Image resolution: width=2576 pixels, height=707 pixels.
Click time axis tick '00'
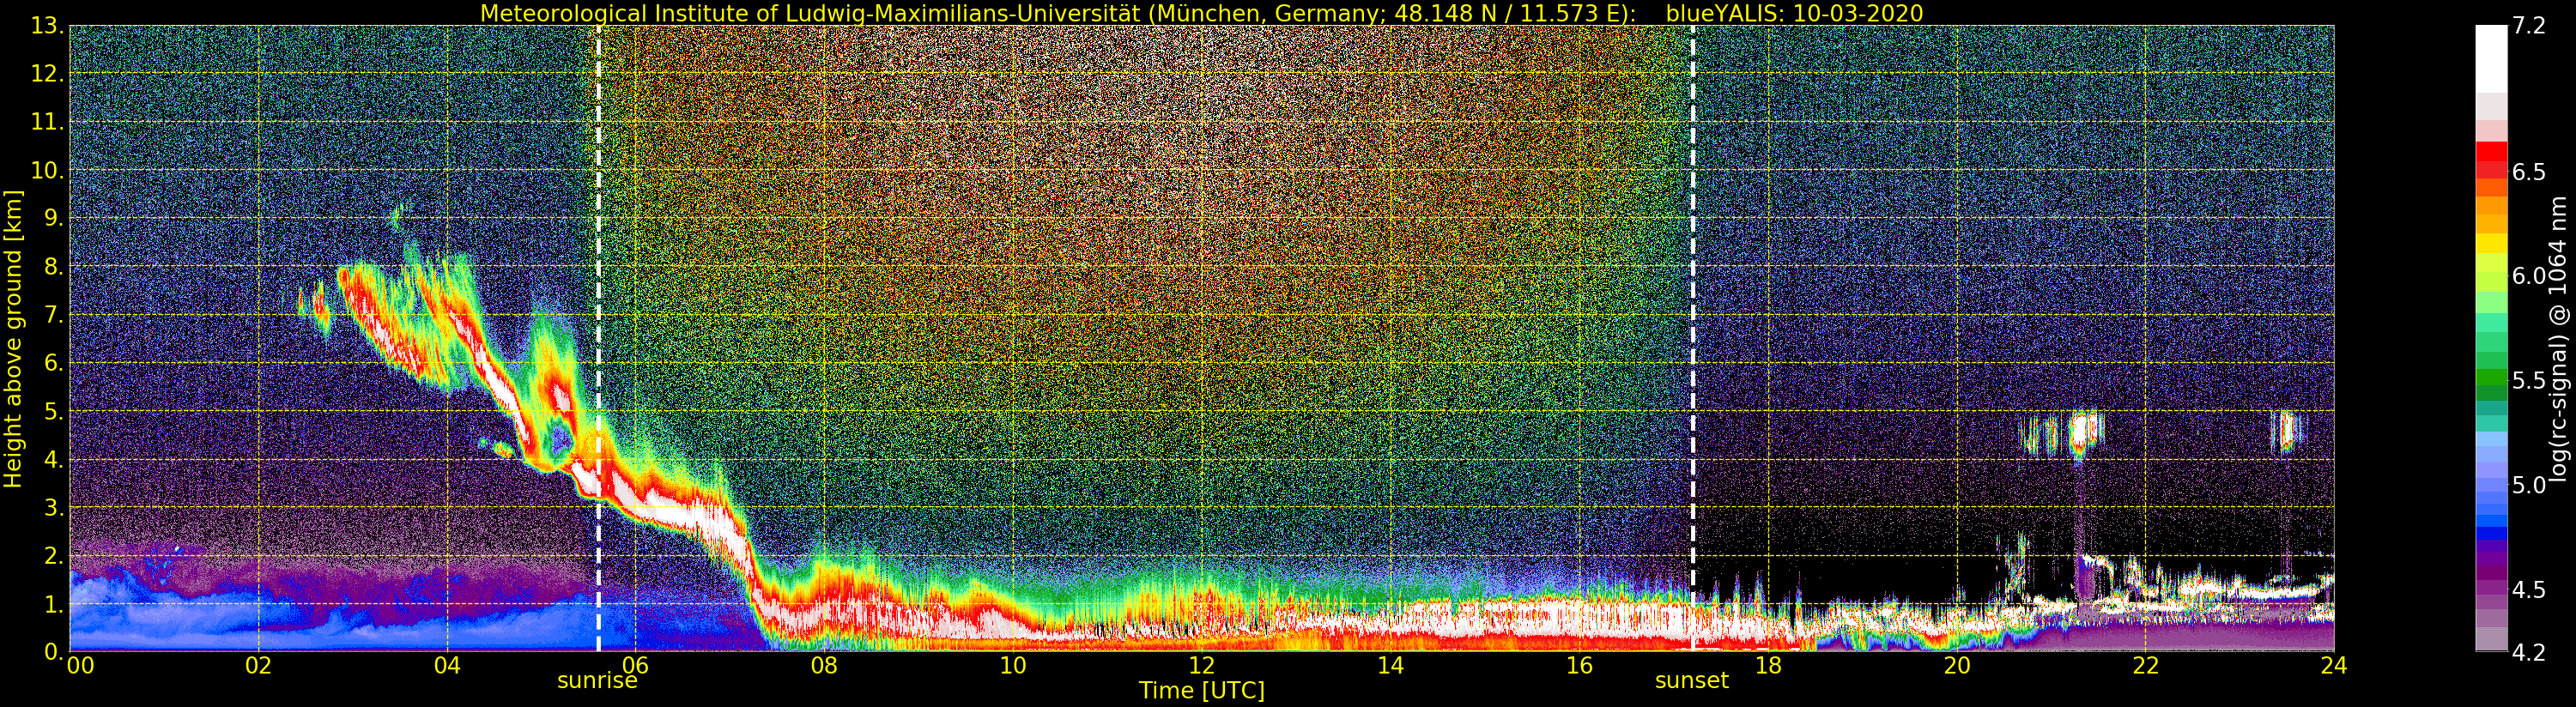pos(80,666)
